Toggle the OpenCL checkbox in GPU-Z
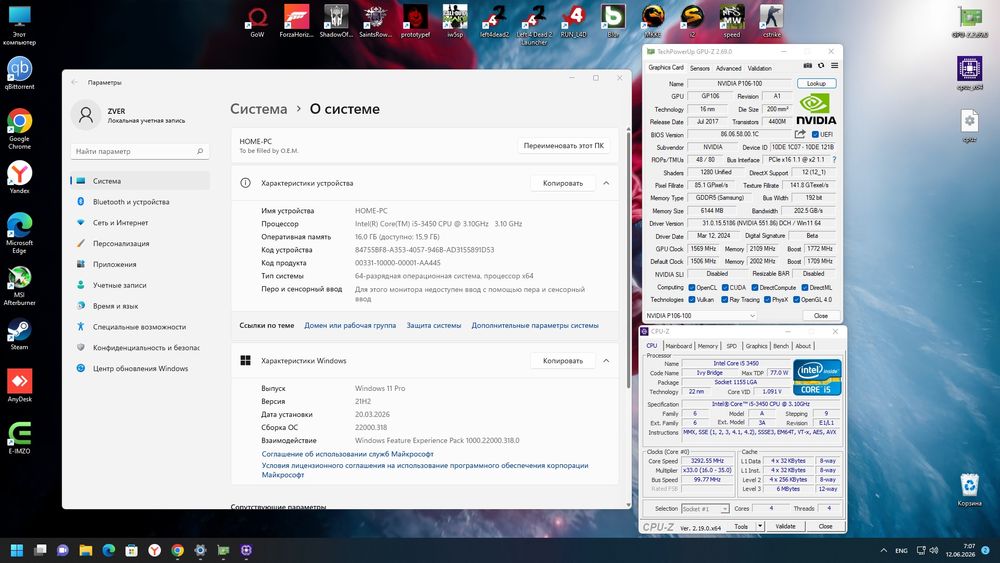The width and height of the screenshot is (1000, 563). coord(691,288)
